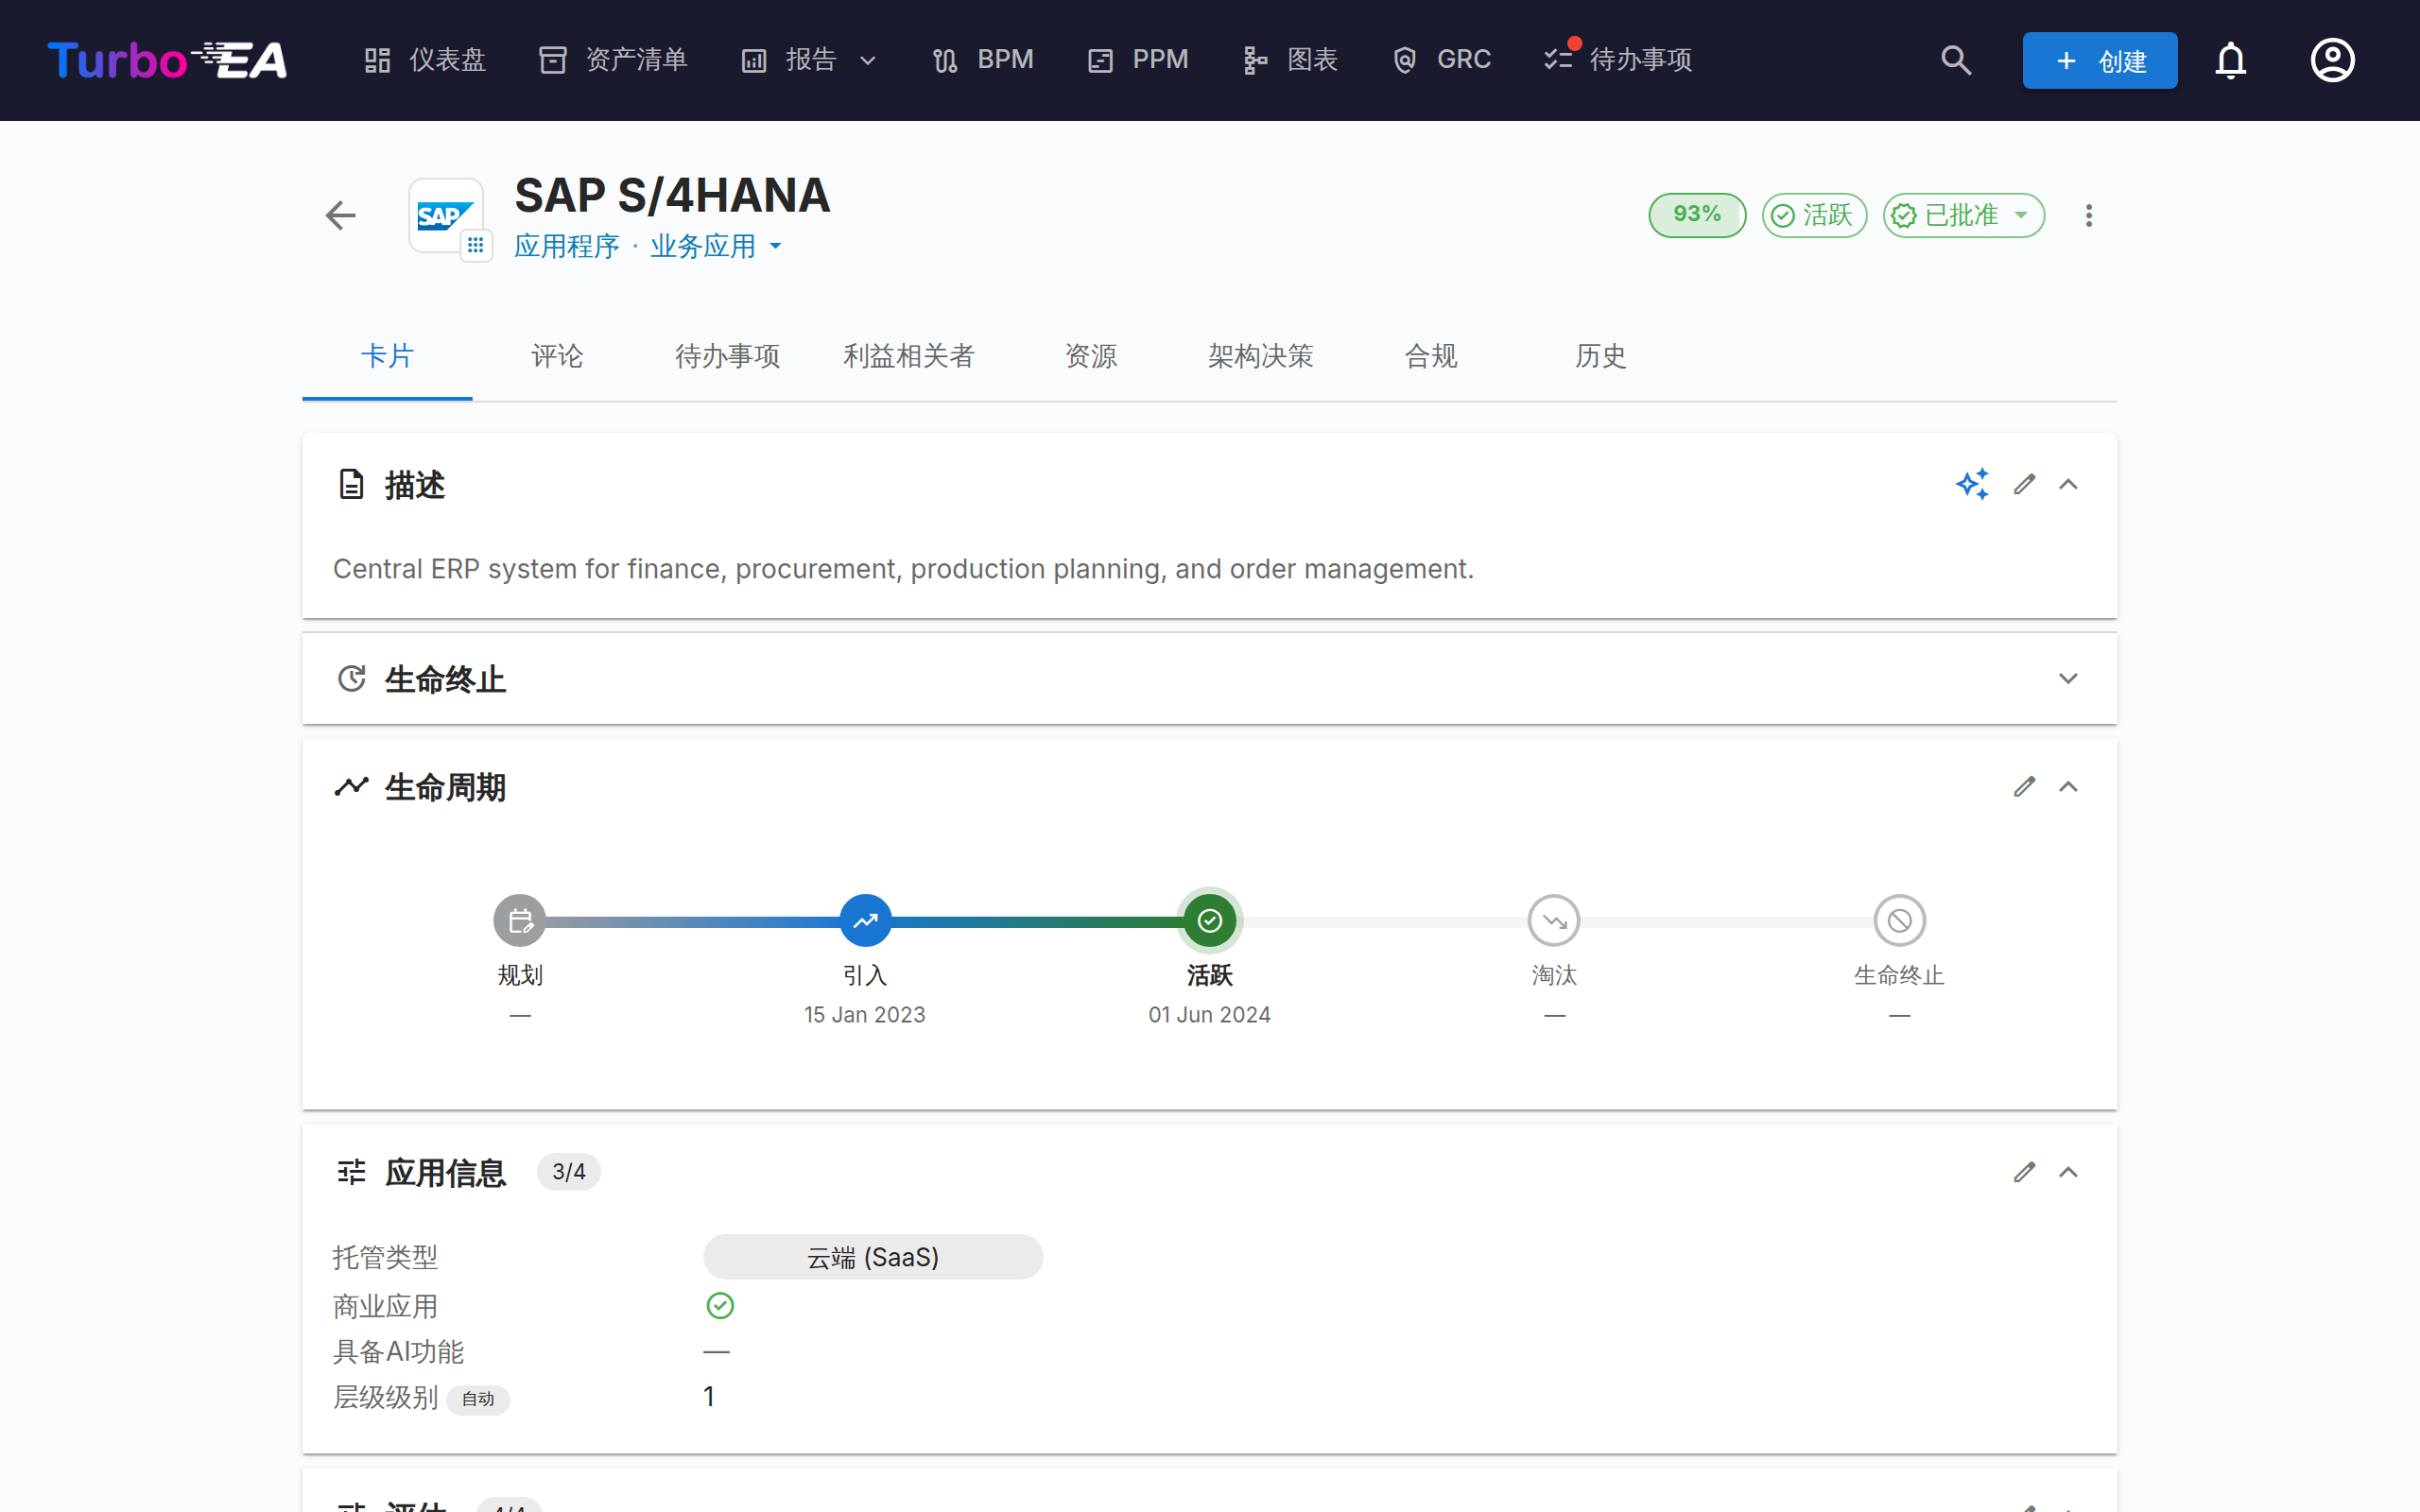Screen dimensions: 2420x1512
Task: Edit the 描述 section with pencil icon
Action: tap(2024, 485)
